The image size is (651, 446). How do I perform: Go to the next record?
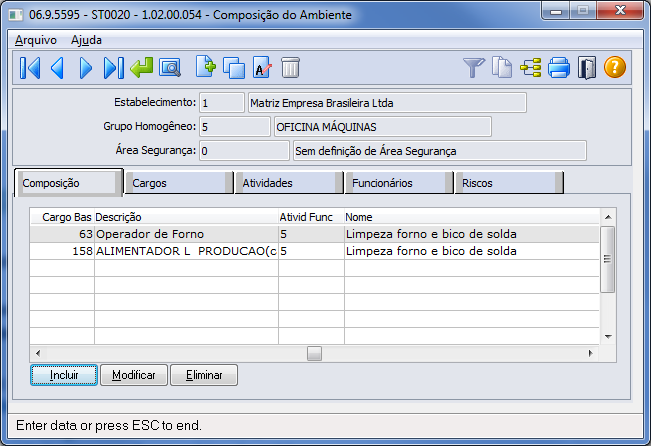tap(86, 68)
